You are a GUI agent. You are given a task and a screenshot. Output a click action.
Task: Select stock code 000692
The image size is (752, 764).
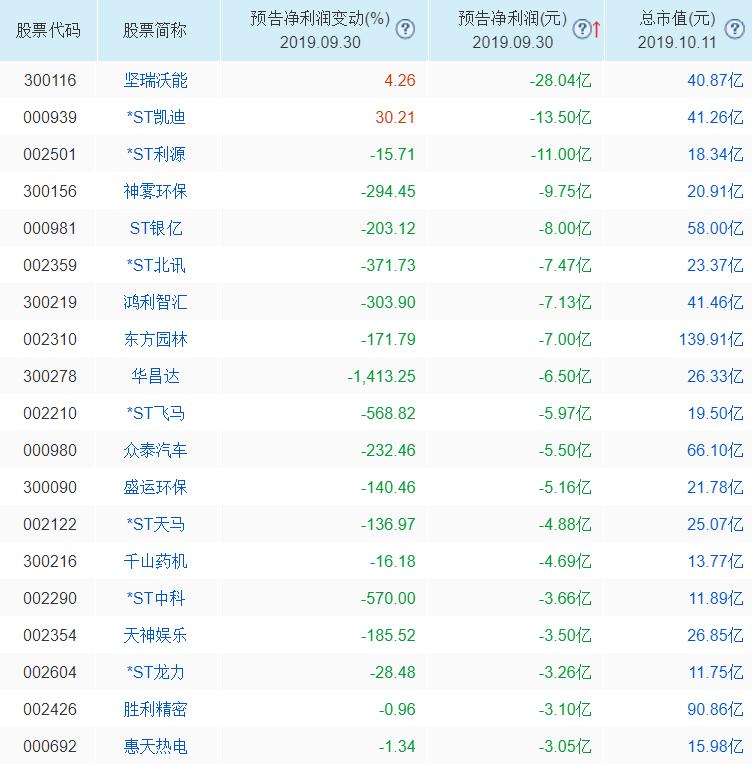pos(50,746)
